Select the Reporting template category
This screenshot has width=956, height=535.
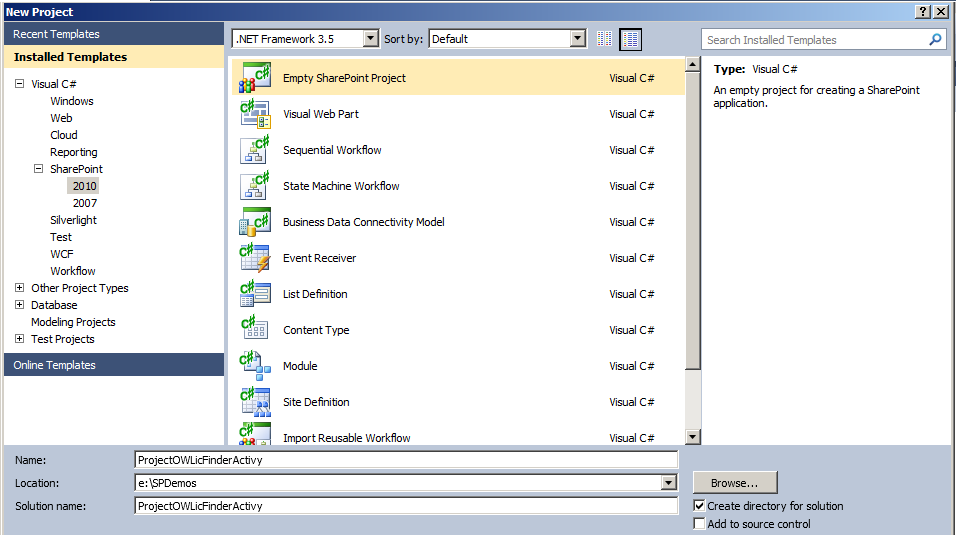74,152
